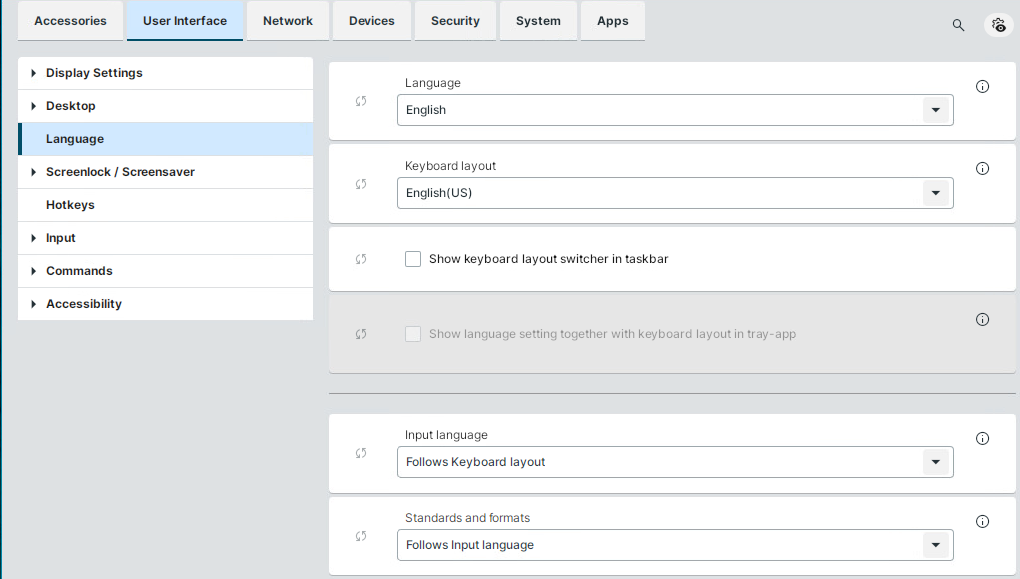The height and width of the screenshot is (579, 1020).
Task: Open the Accessories tab
Action: pyautogui.click(x=70, y=21)
